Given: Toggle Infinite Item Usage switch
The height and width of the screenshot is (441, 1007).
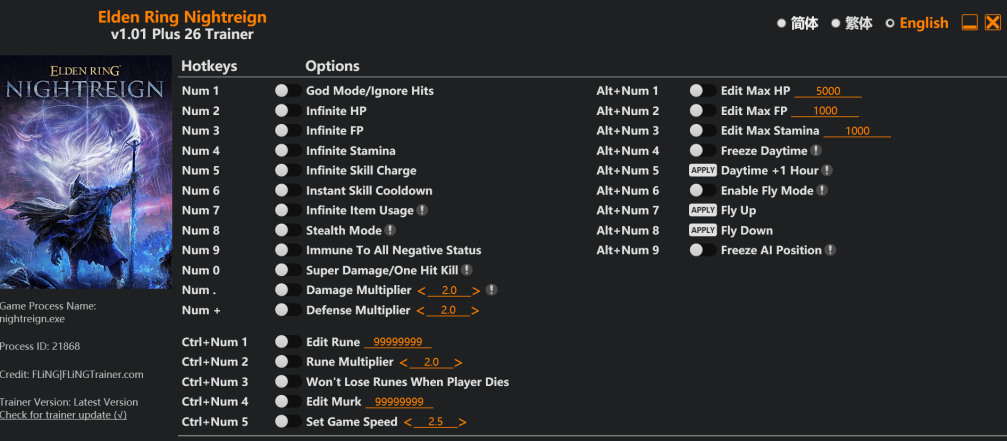Looking at the screenshot, I should (x=288, y=210).
